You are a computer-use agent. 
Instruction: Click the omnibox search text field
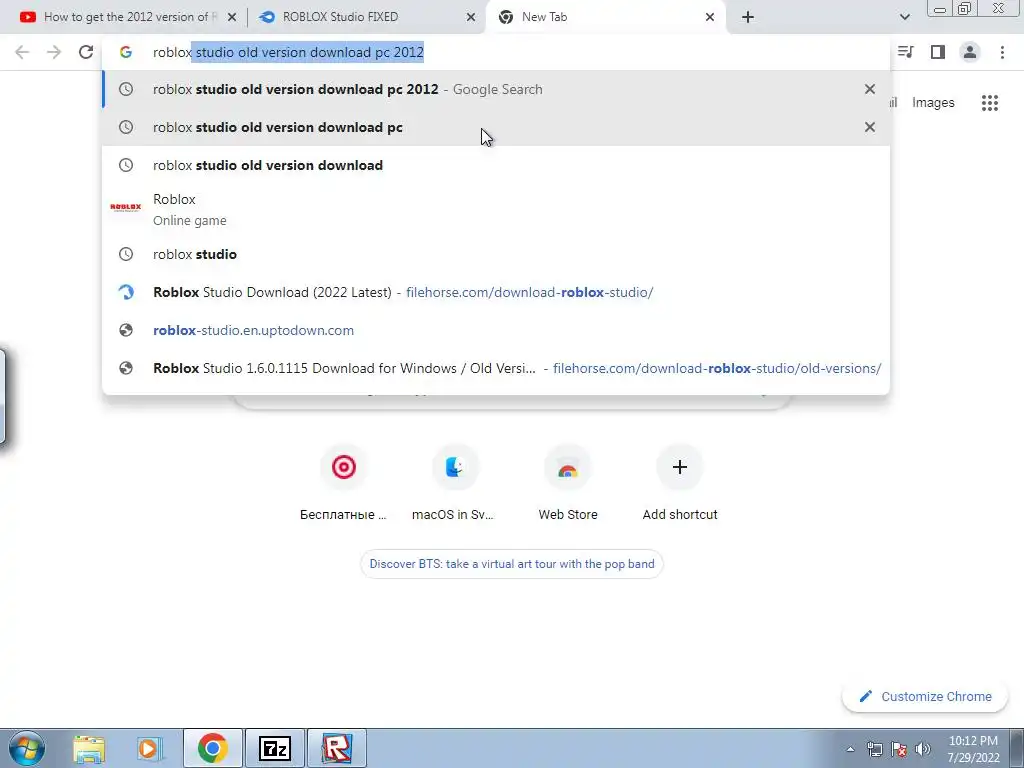click(496, 52)
